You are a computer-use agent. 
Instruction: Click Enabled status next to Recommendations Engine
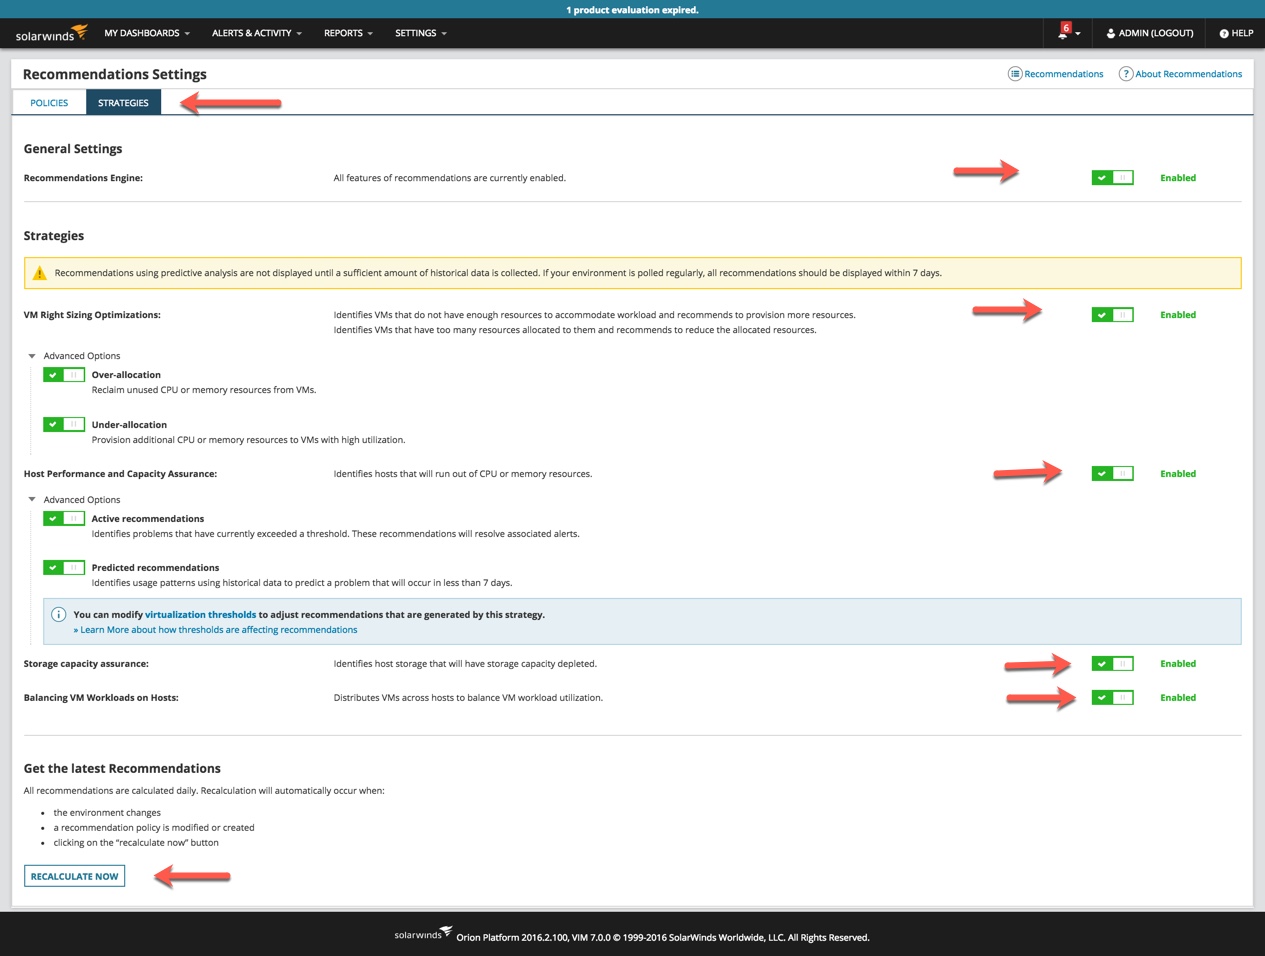[x=1178, y=178]
